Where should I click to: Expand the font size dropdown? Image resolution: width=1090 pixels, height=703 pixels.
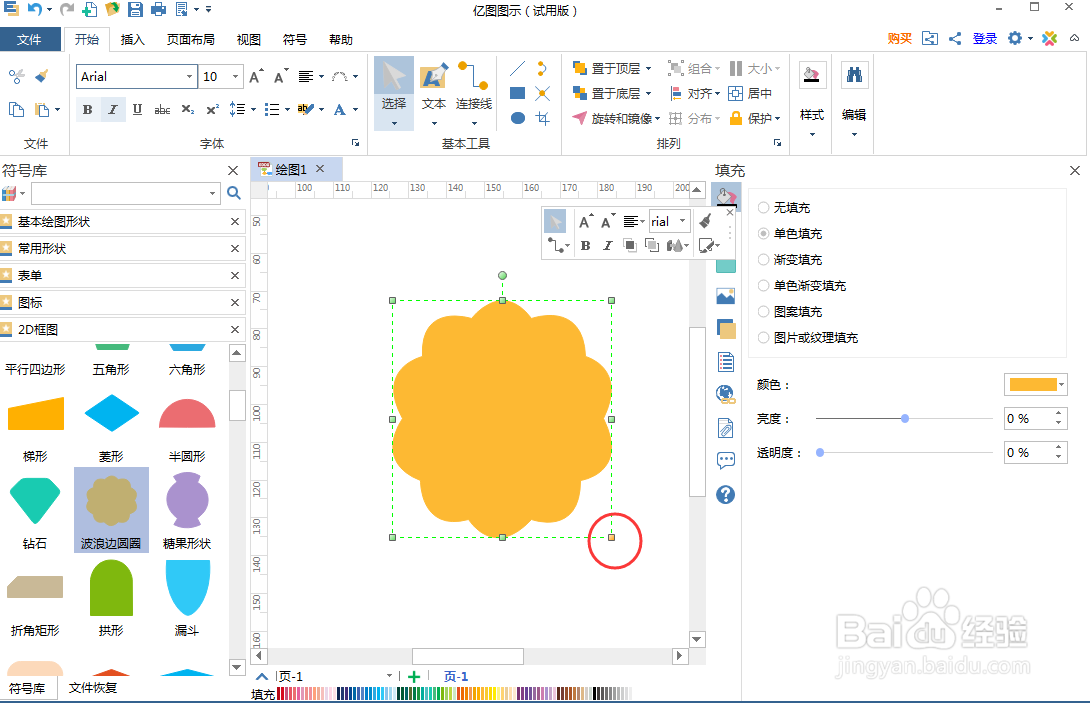point(237,76)
